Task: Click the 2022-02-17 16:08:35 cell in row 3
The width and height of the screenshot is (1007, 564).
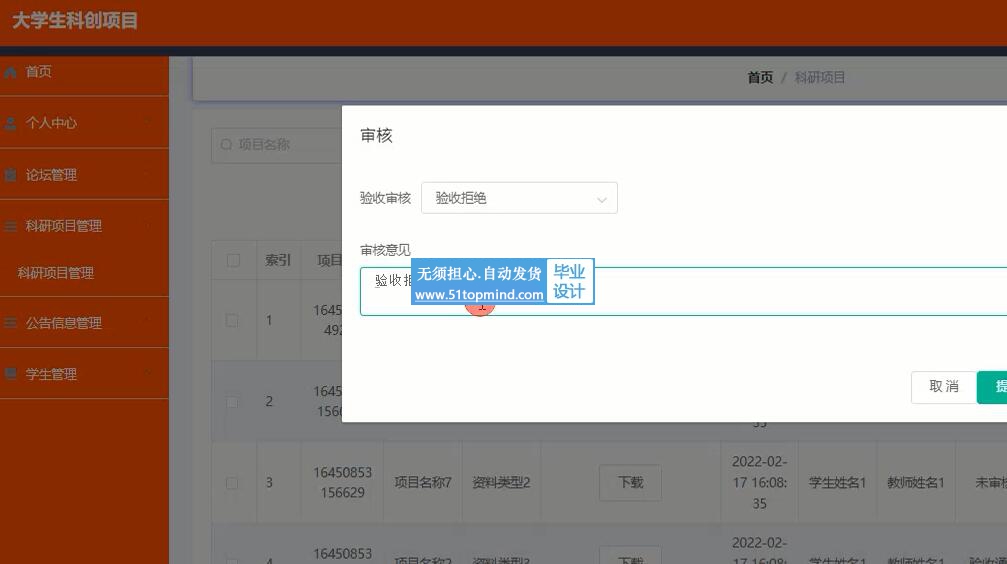Action: tap(760, 482)
